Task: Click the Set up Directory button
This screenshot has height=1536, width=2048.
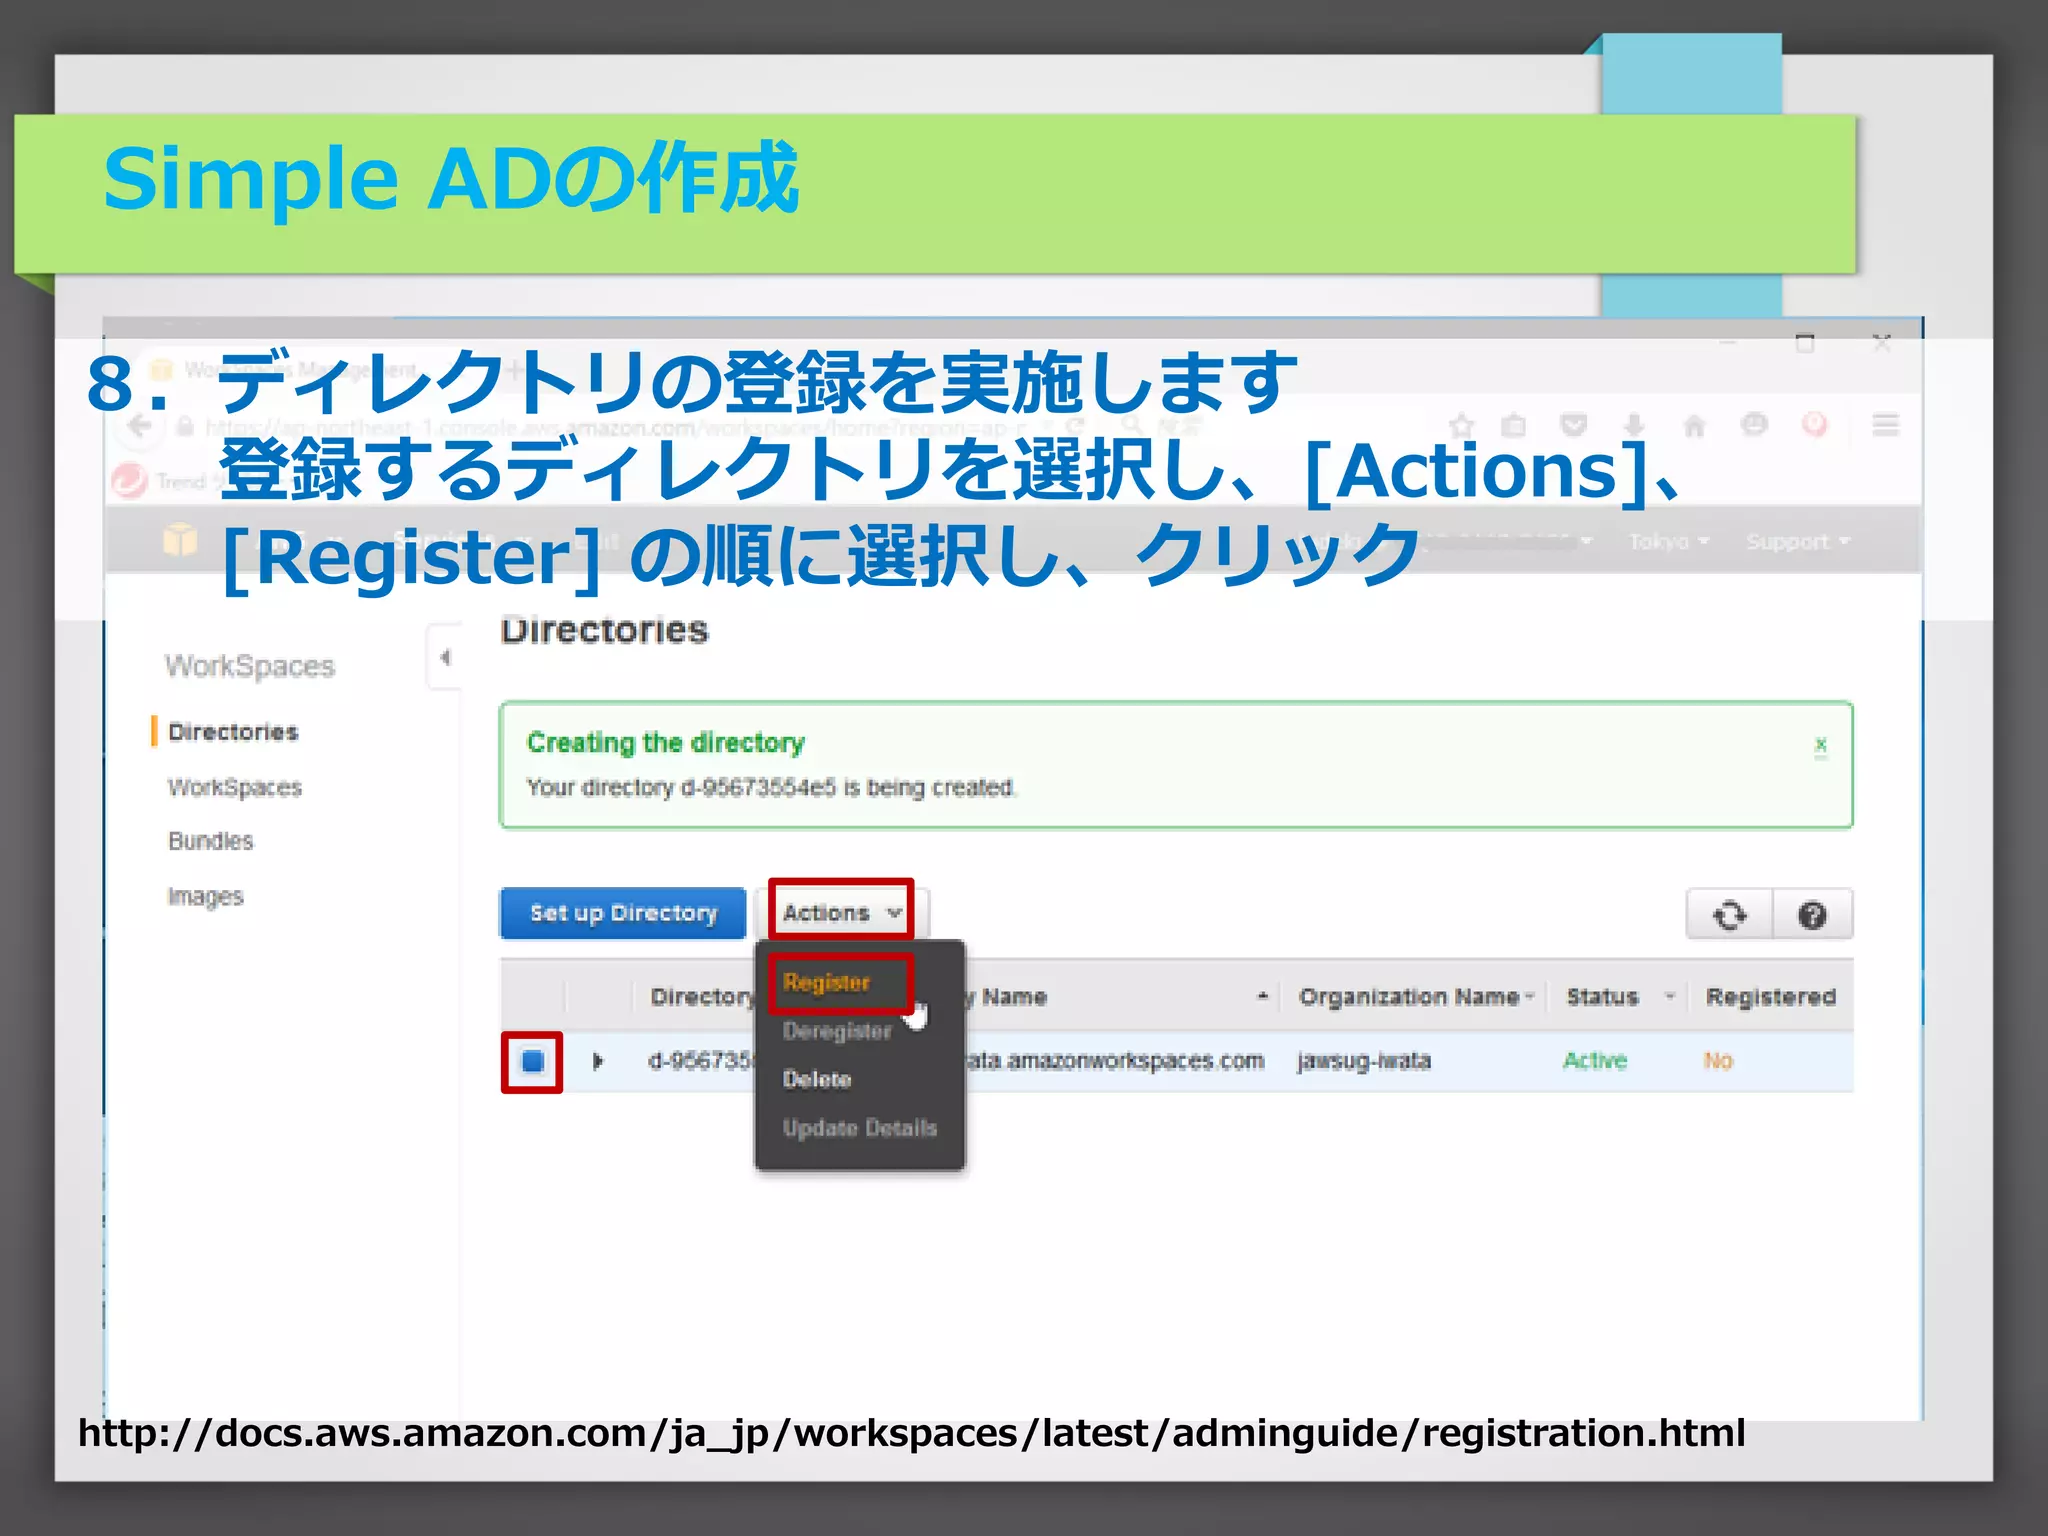Action: [x=622, y=913]
